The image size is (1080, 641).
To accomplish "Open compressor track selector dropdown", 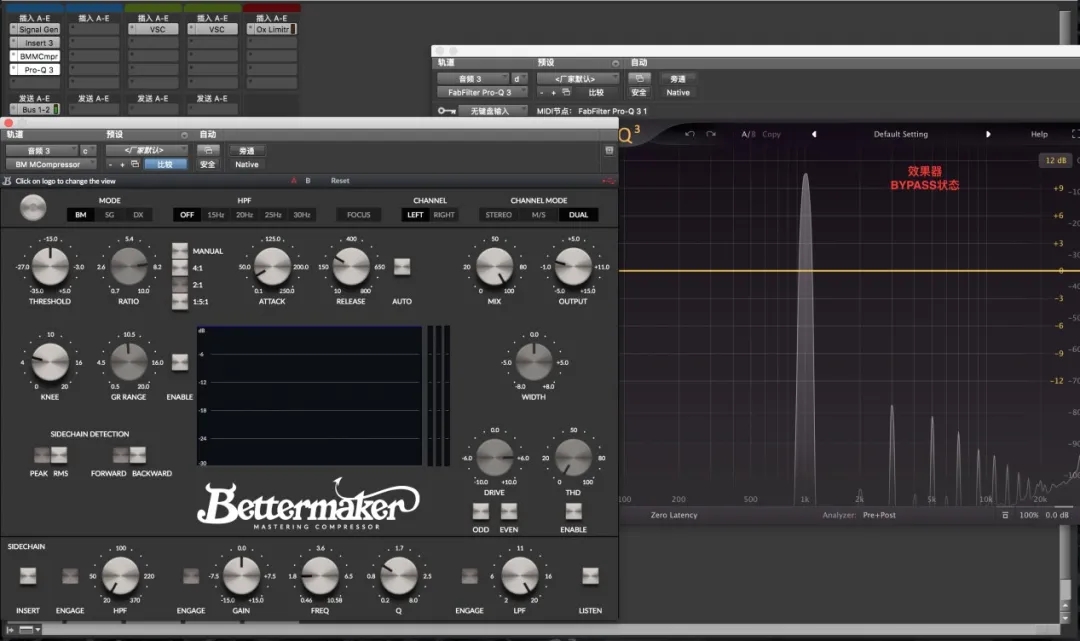I will point(42,150).
